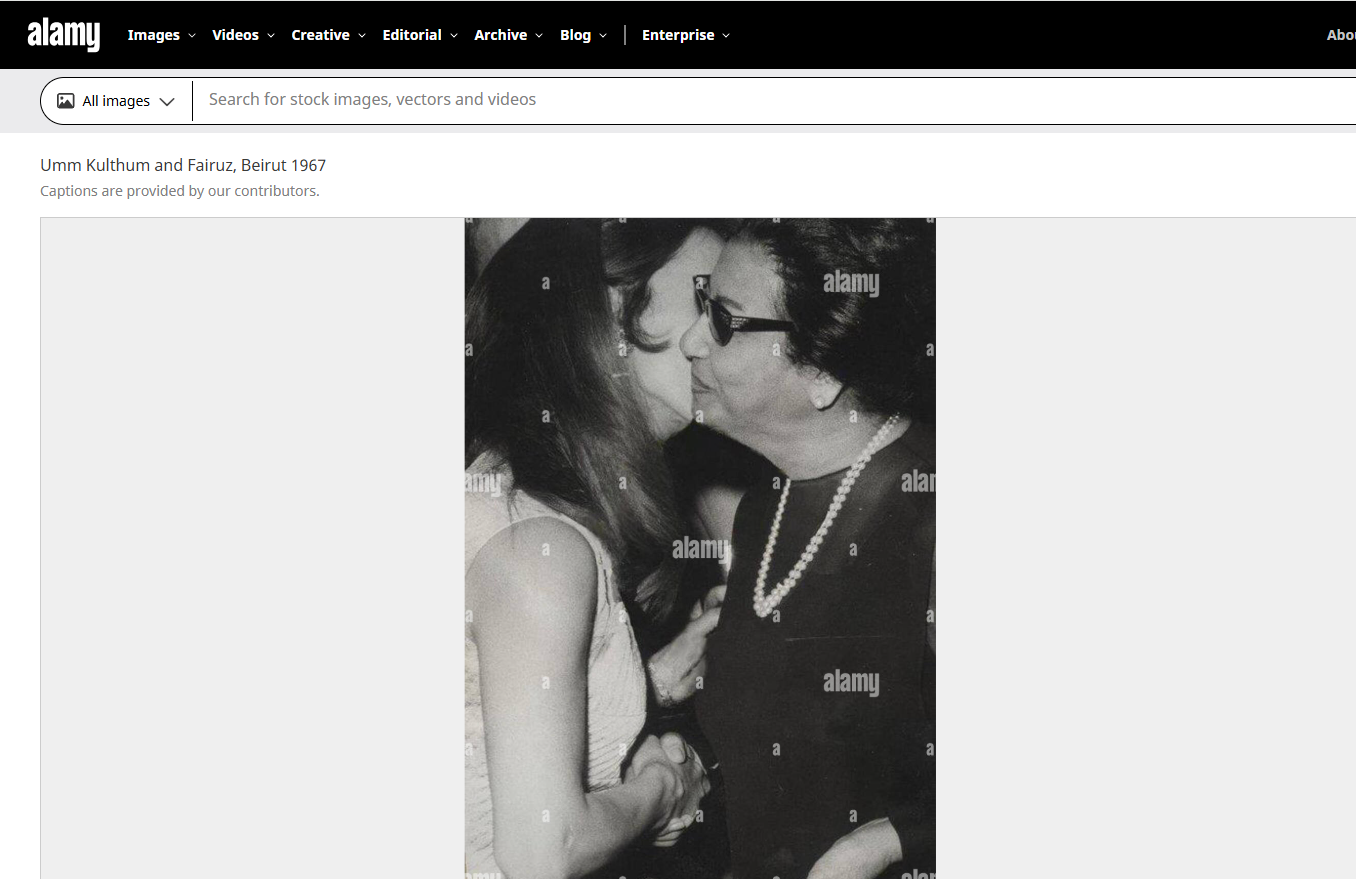
Task: Open the Archive menu
Action: [499, 35]
